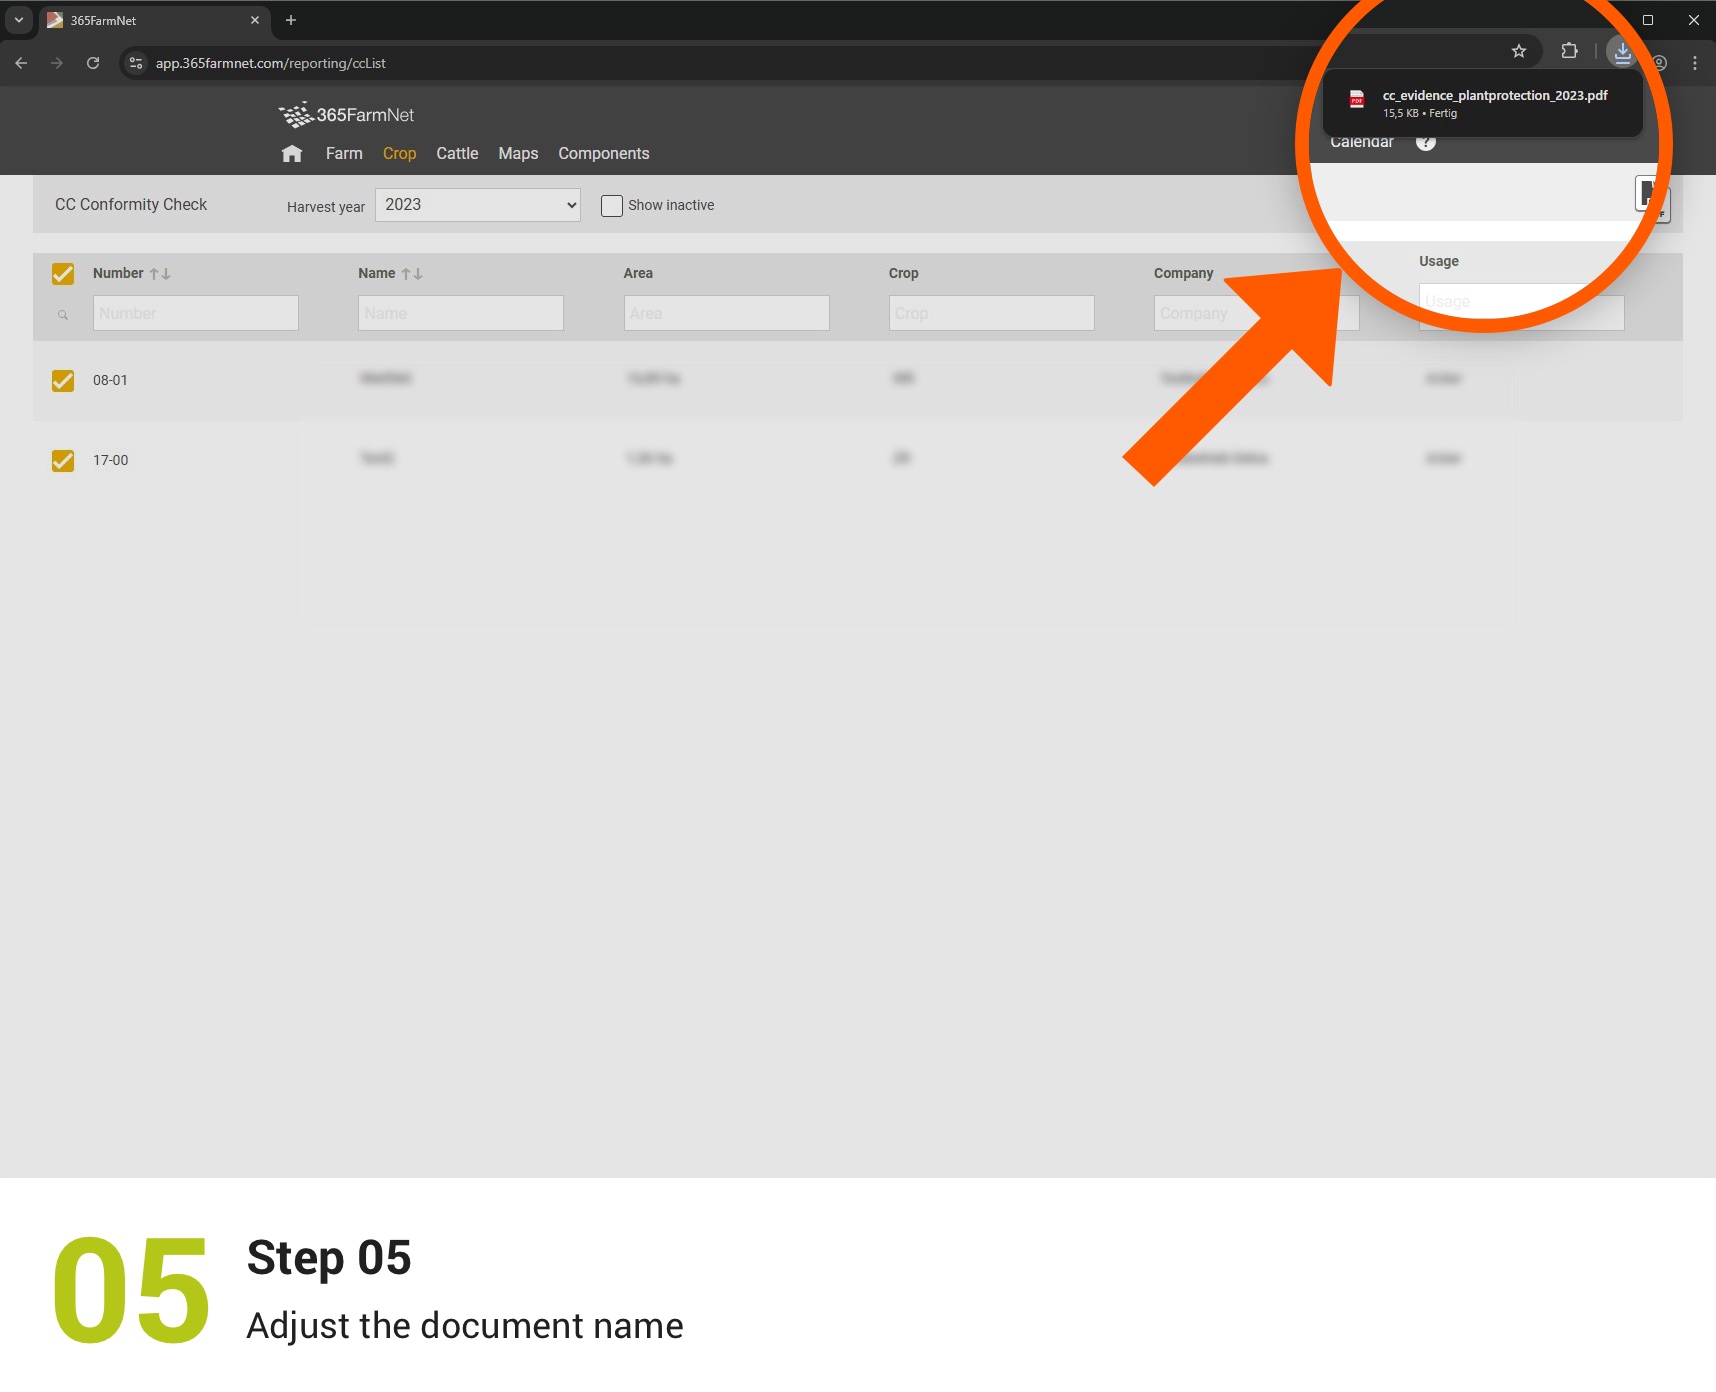The image size is (1716, 1392).
Task: Go to the home page icon
Action: (x=292, y=154)
